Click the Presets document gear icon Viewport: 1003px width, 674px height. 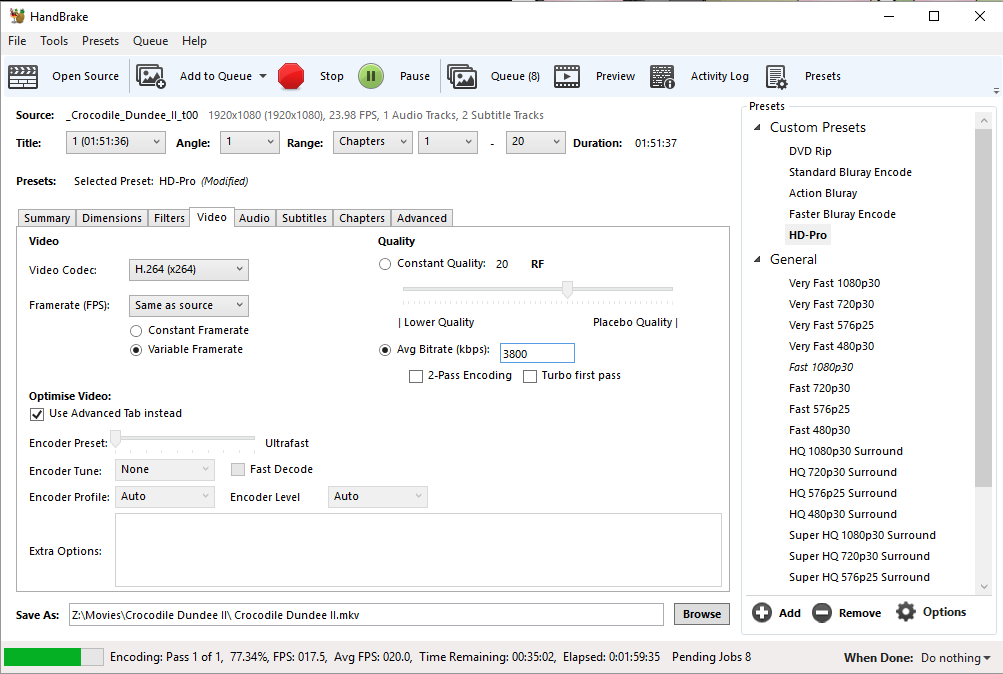[777, 77]
